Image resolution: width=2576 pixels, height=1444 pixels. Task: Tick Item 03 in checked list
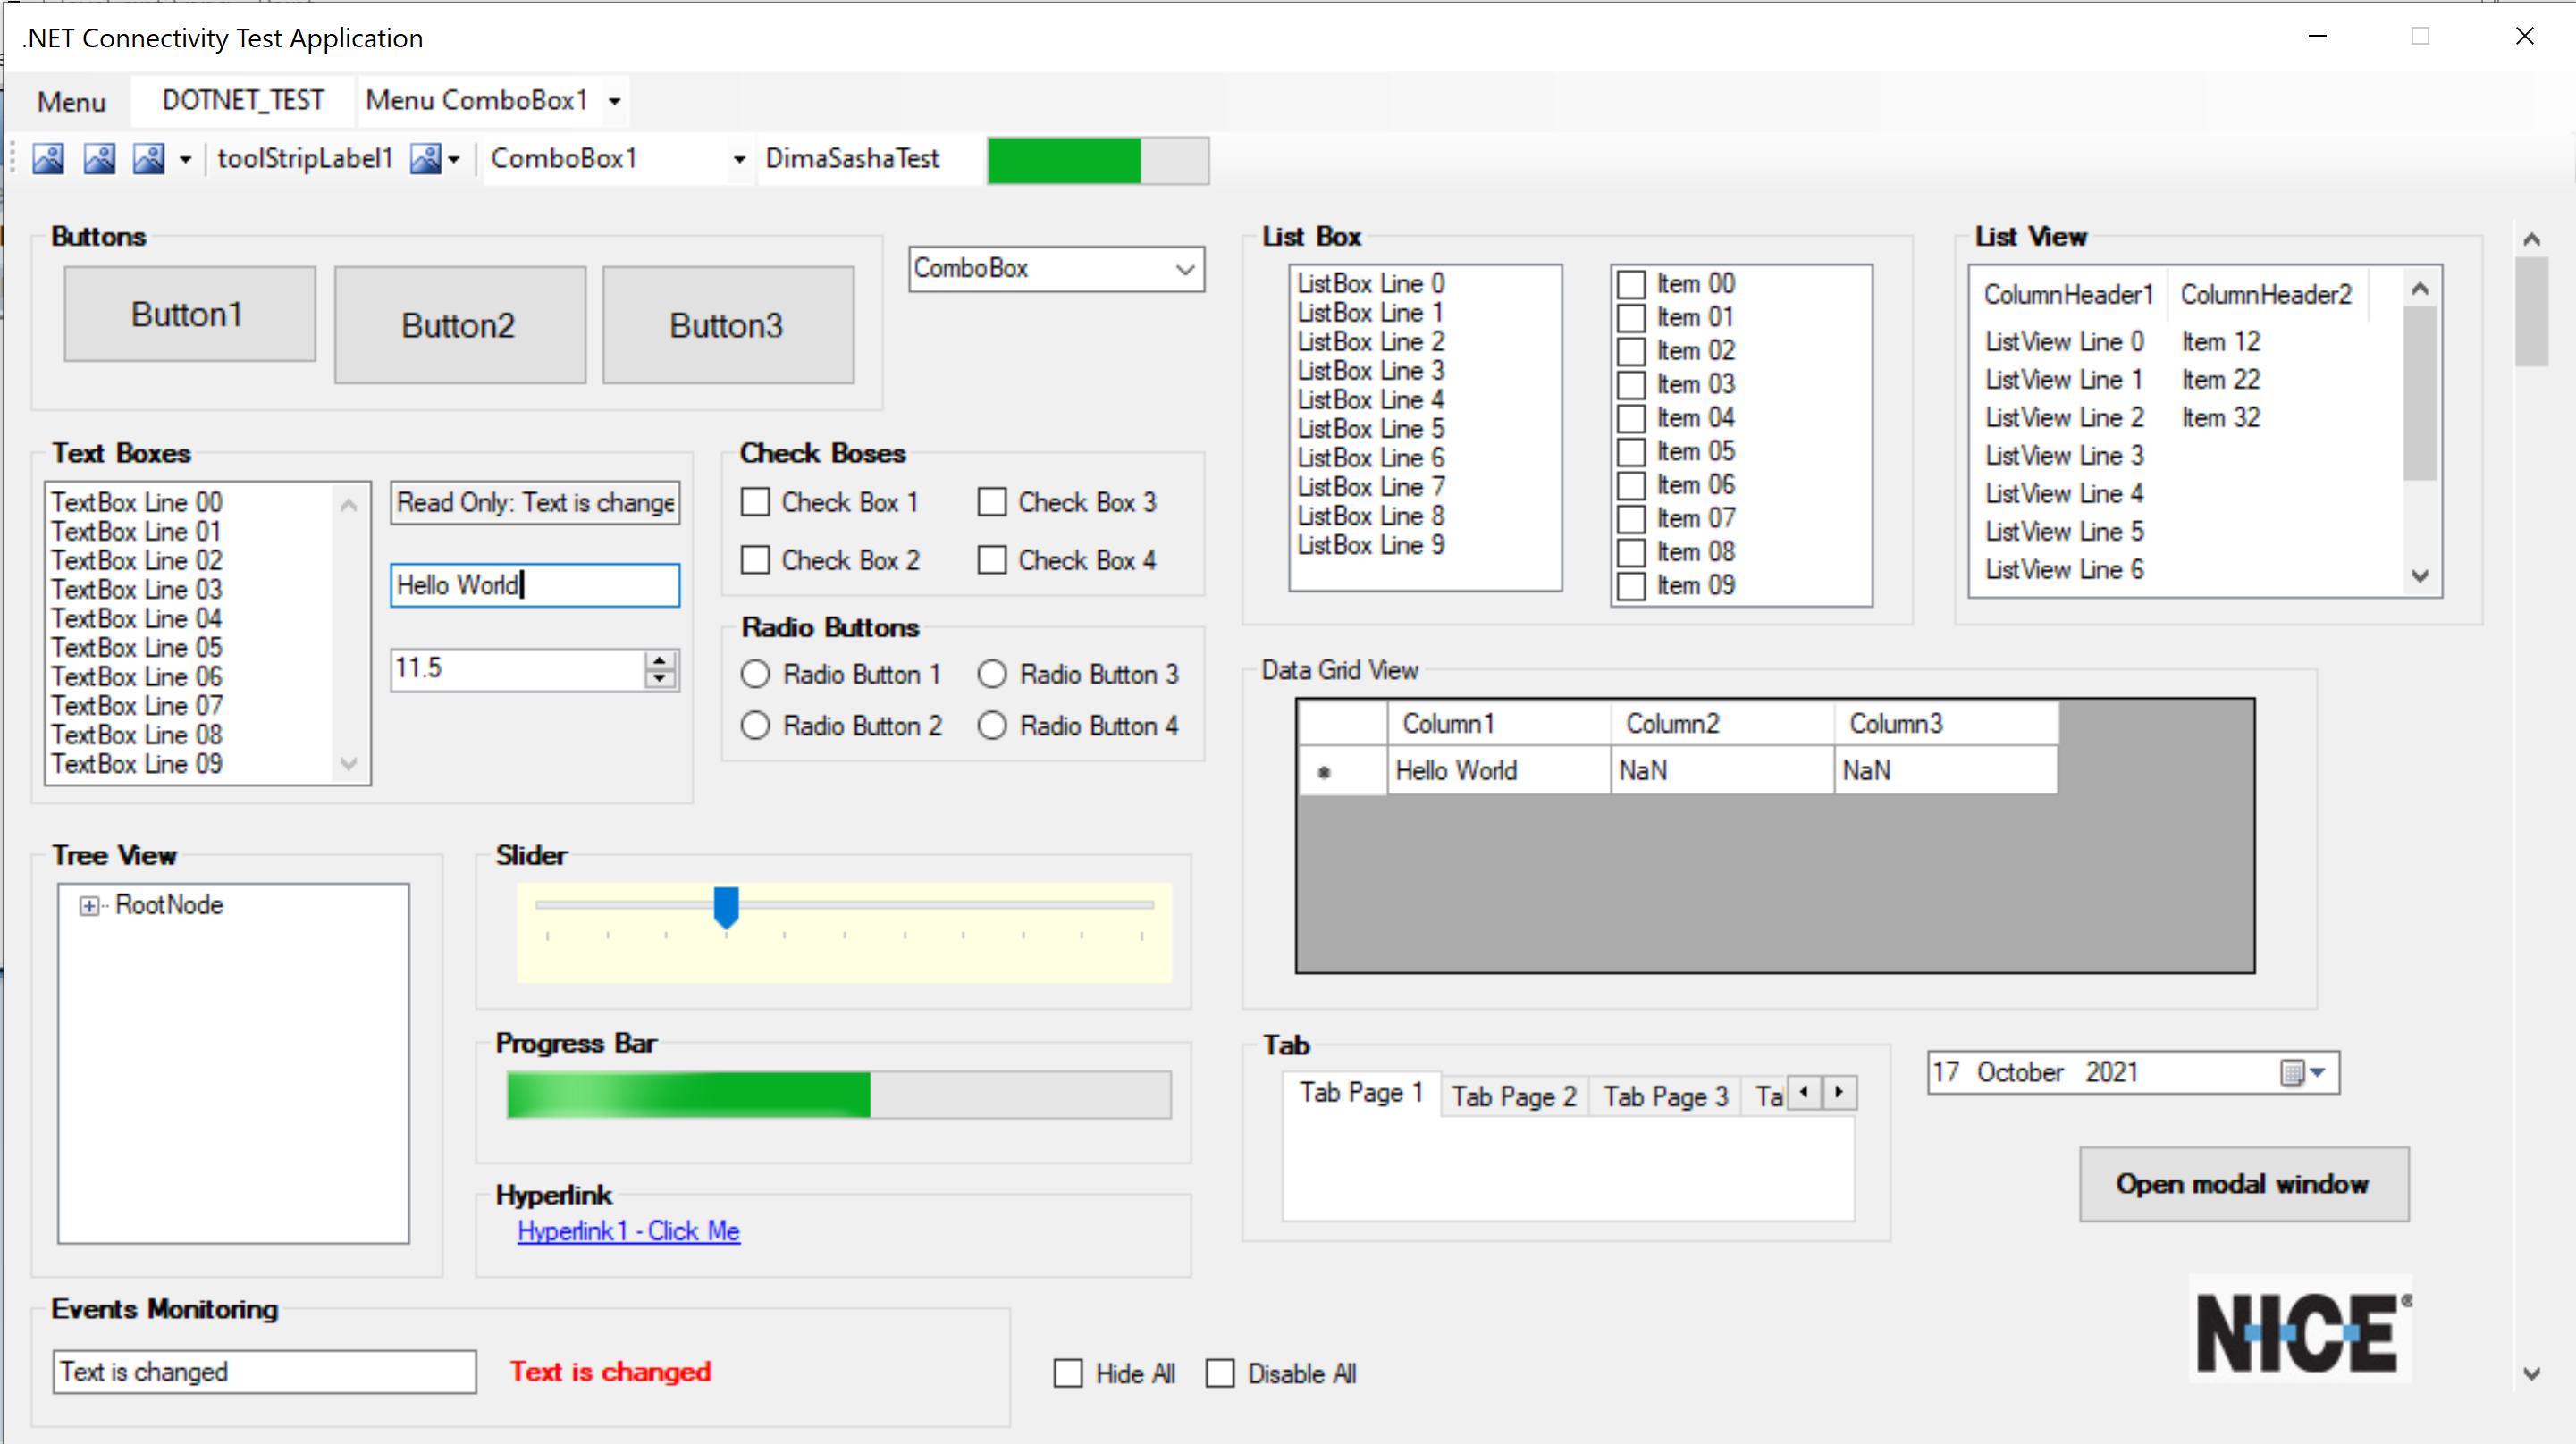(1631, 385)
